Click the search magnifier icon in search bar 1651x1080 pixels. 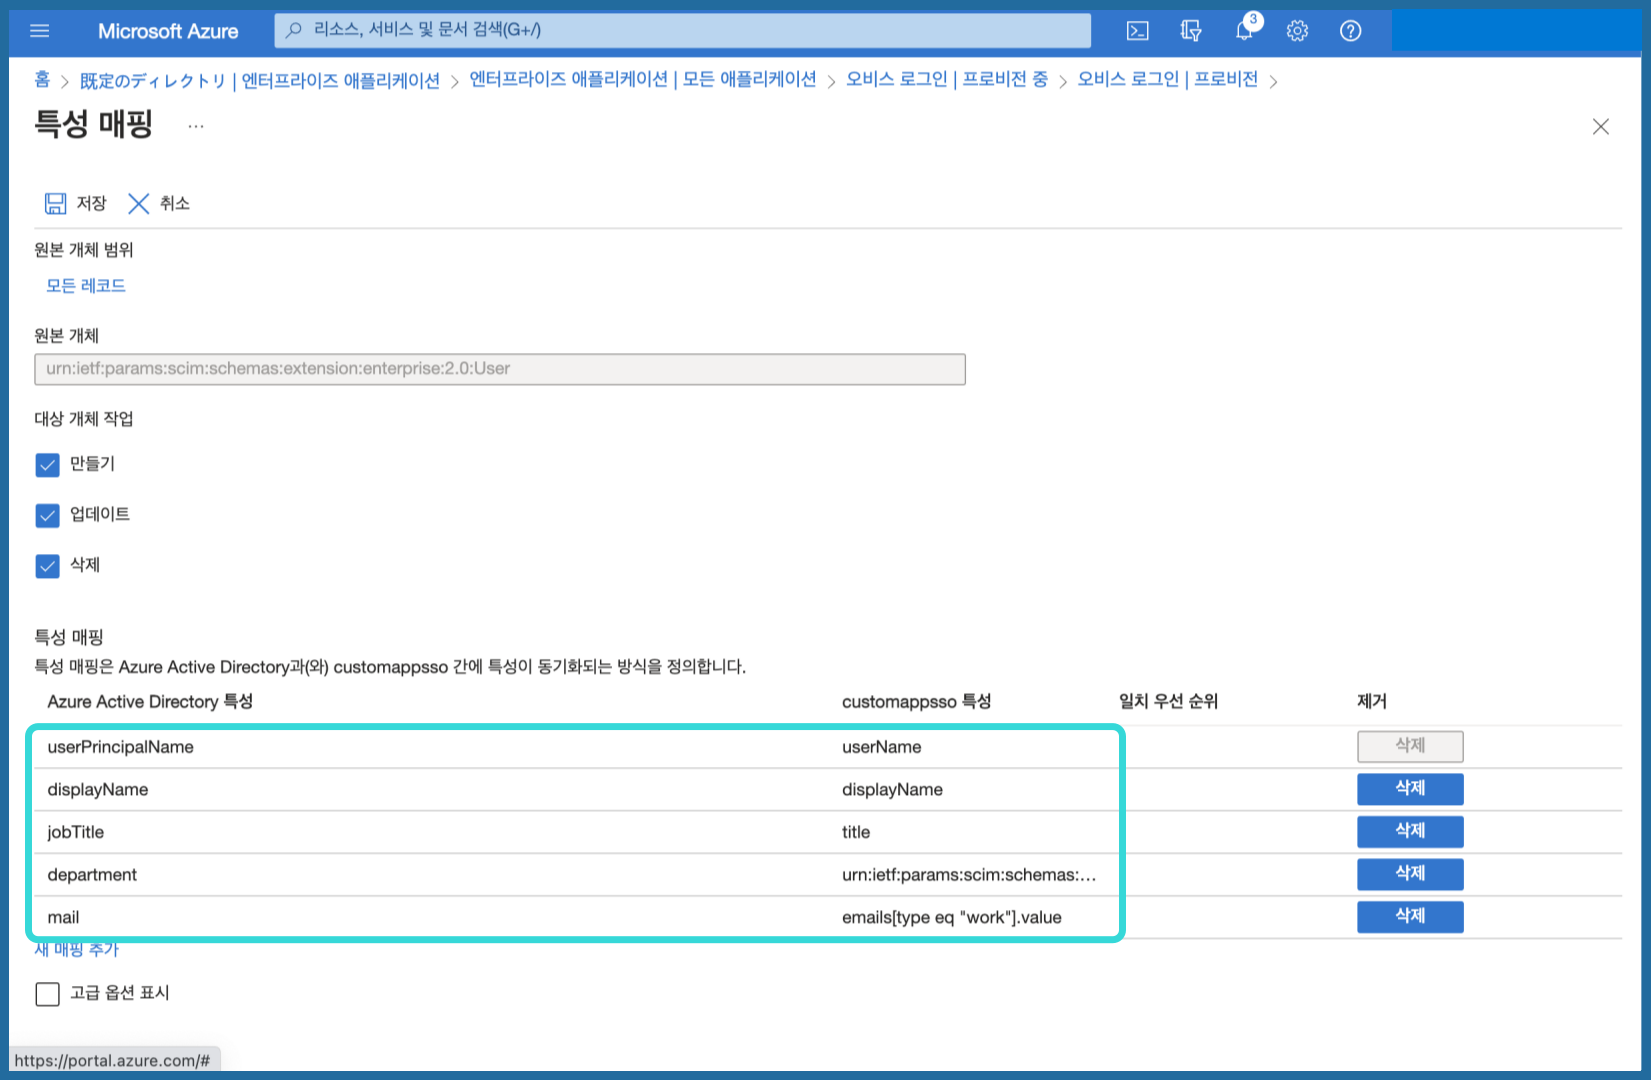coord(293,31)
